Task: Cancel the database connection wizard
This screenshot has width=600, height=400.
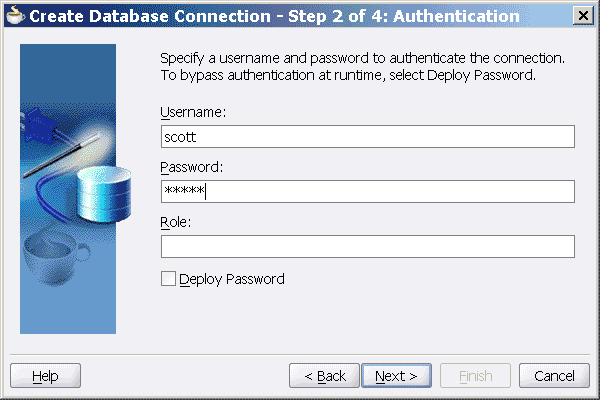Action: click(554, 376)
